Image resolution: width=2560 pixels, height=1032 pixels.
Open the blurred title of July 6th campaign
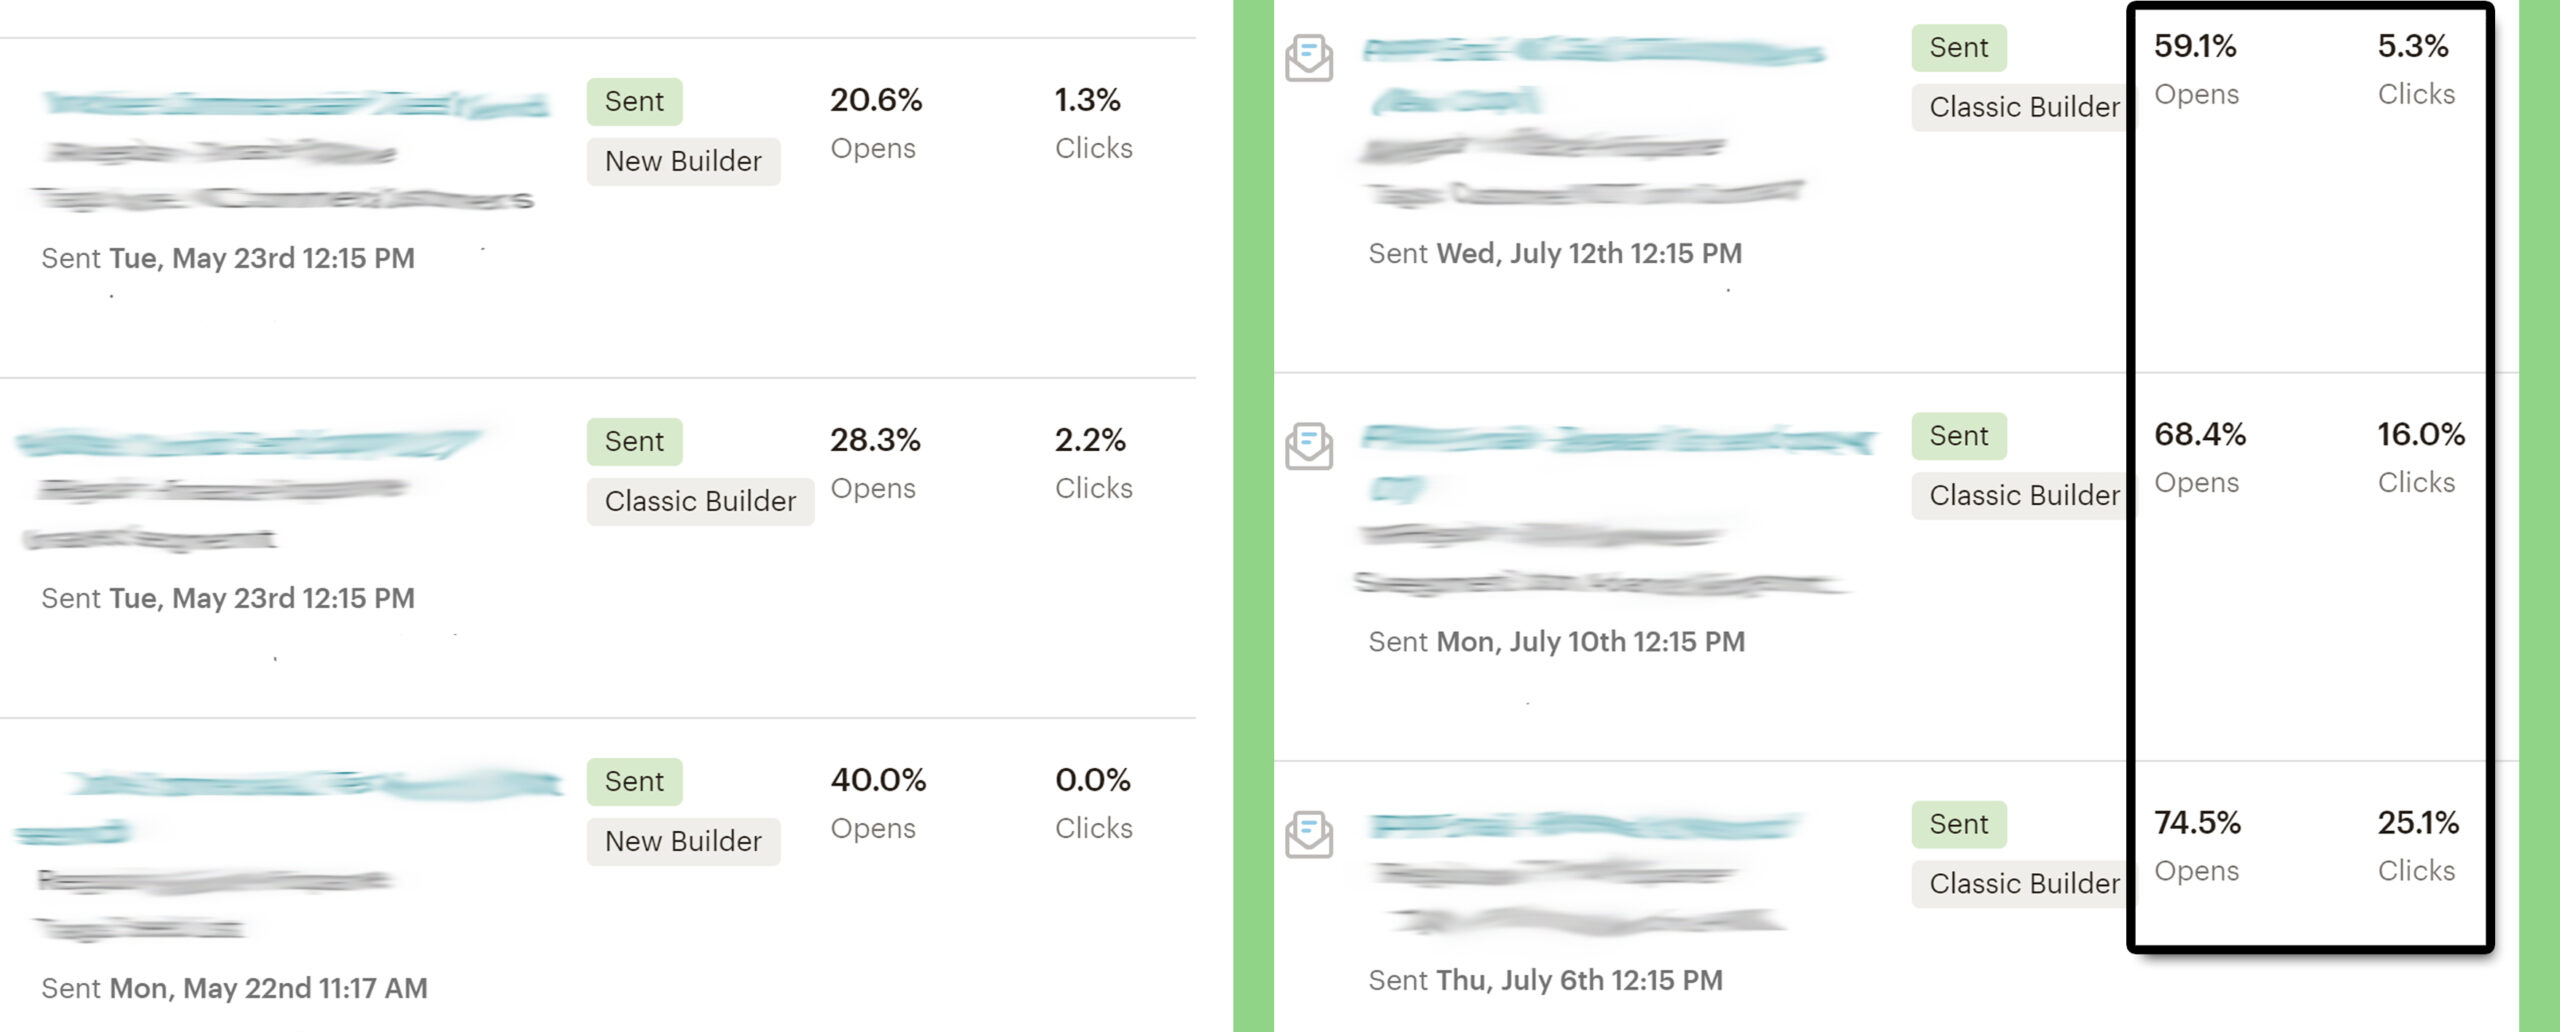1584,826
